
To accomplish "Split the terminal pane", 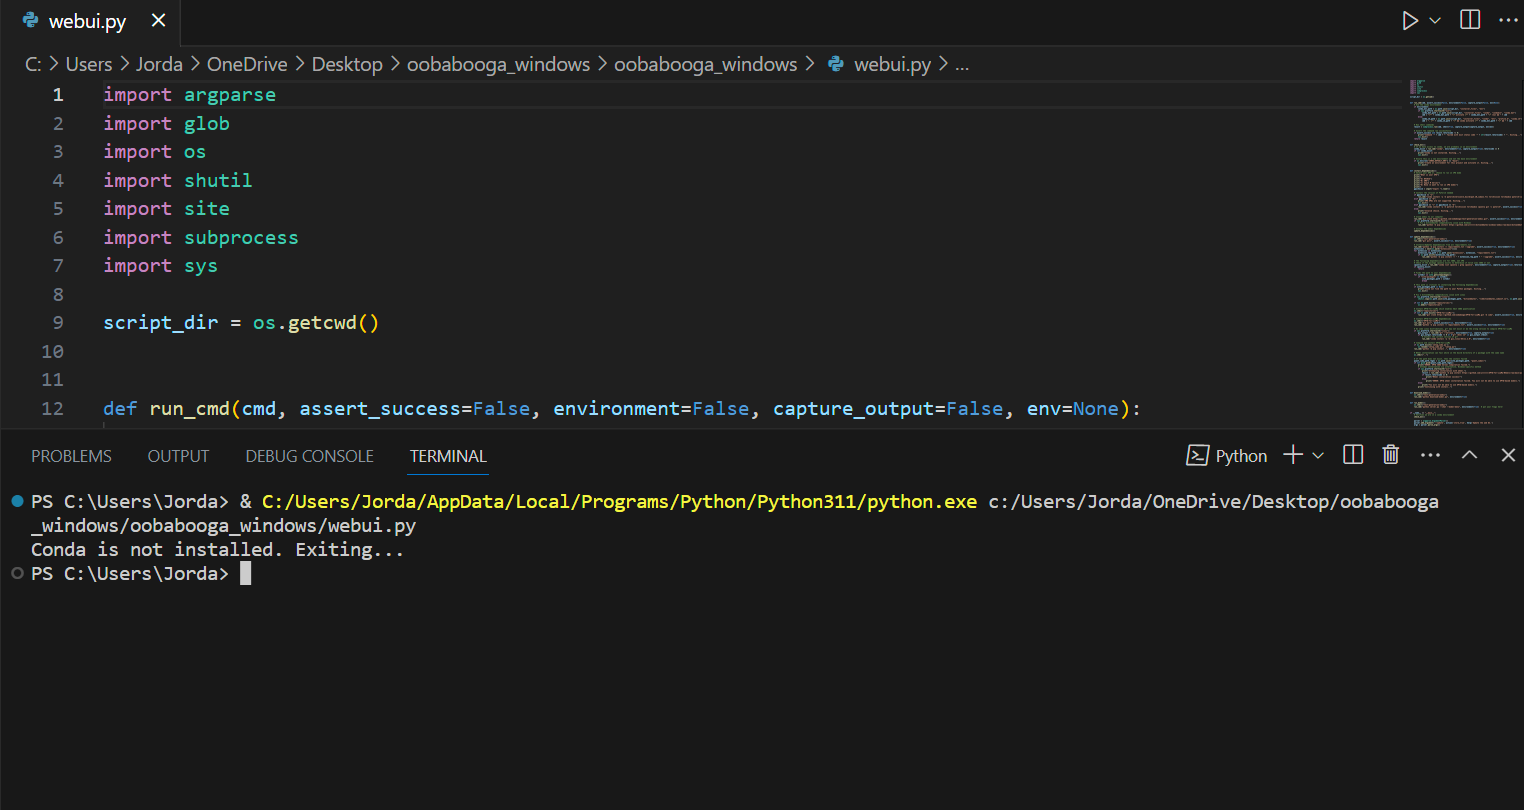I will [x=1353, y=455].
